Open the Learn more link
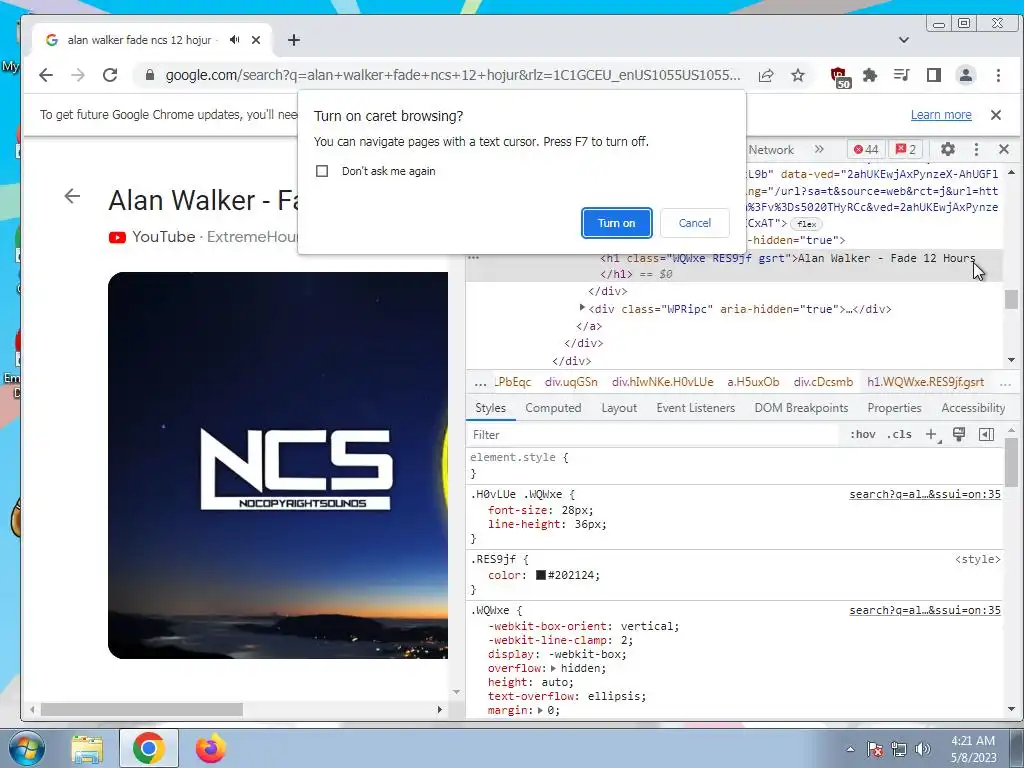The height and width of the screenshot is (768, 1024). pyautogui.click(x=941, y=115)
